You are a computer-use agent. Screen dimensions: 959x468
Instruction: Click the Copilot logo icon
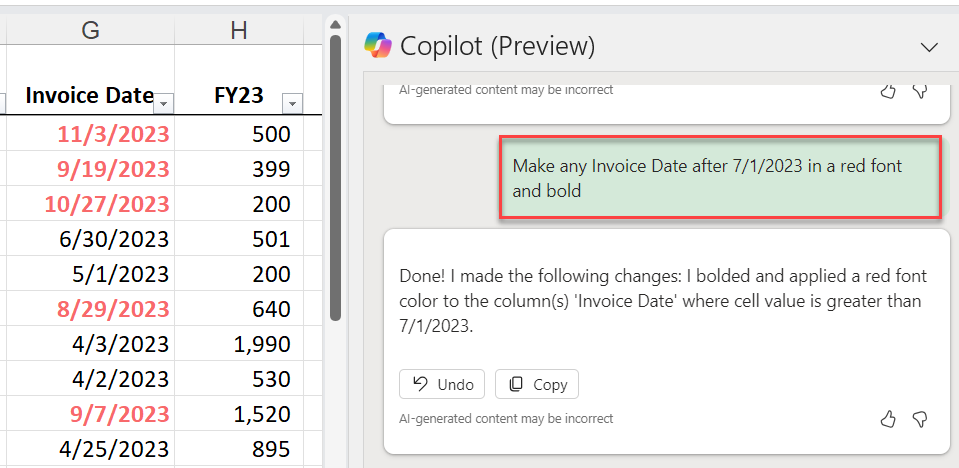point(377,46)
